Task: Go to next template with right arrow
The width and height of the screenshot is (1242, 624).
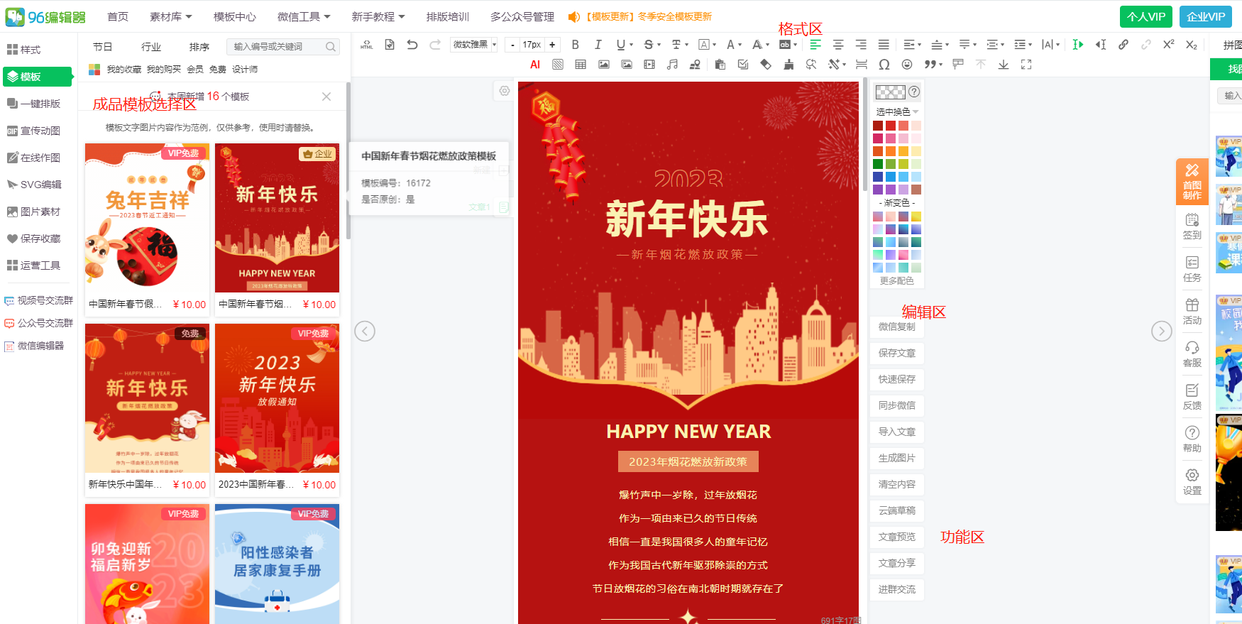Action: [1161, 331]
